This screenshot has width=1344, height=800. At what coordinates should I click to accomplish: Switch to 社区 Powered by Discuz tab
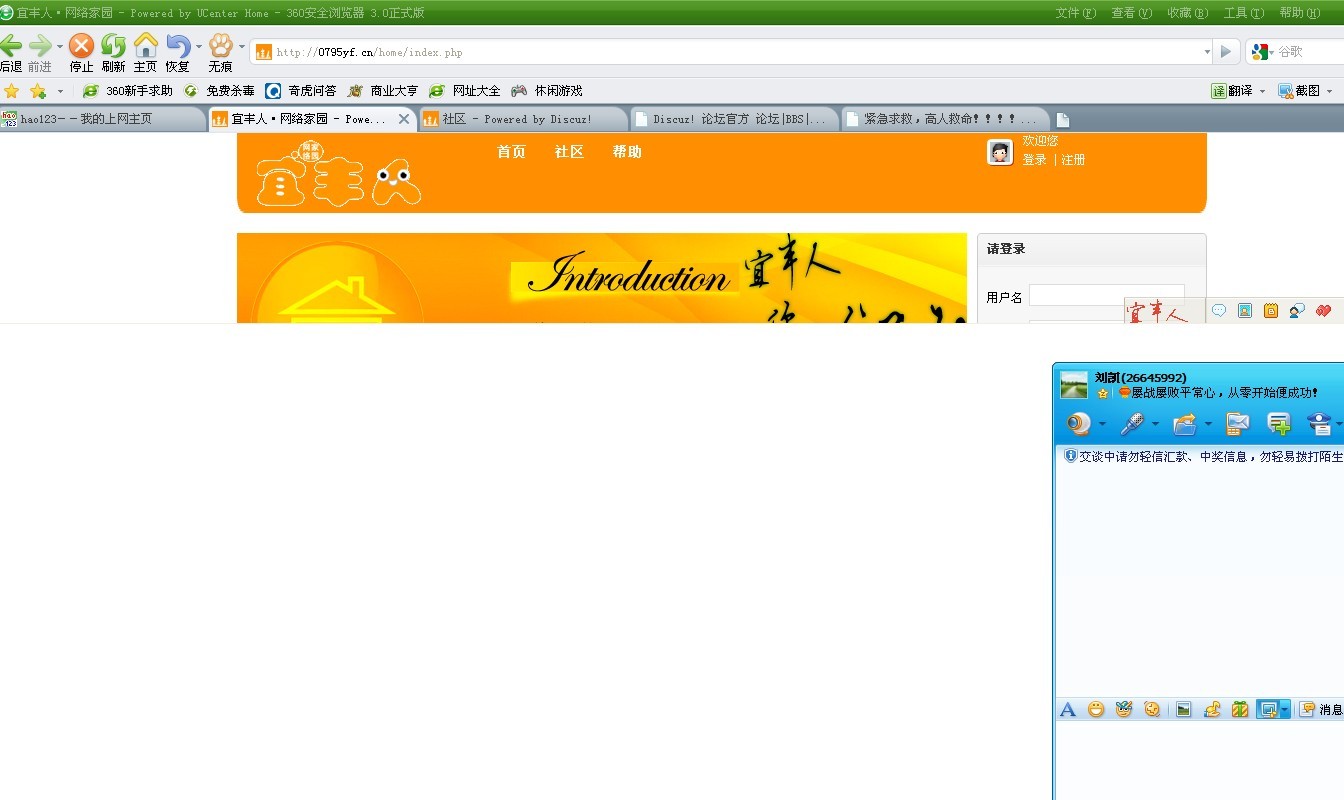(x=524, y=119)
